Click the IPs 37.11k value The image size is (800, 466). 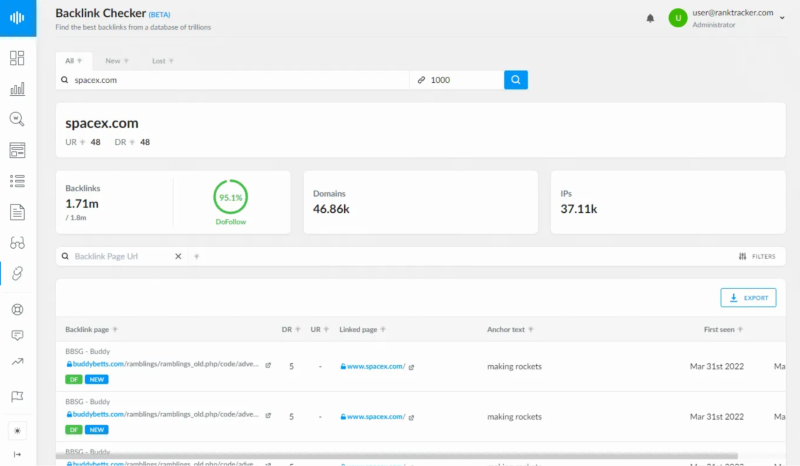pyautogui.click(x=579, y=209)
